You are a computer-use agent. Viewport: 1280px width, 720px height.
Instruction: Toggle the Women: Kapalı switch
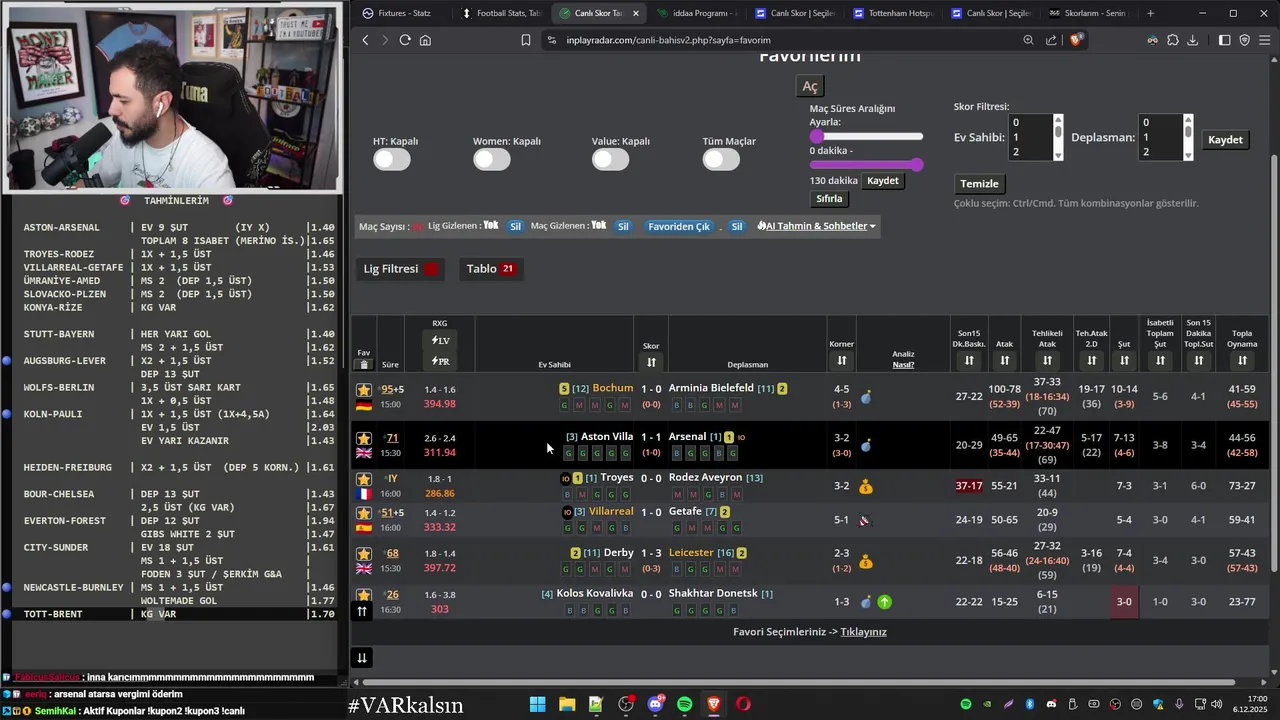(x=492, y=159)
